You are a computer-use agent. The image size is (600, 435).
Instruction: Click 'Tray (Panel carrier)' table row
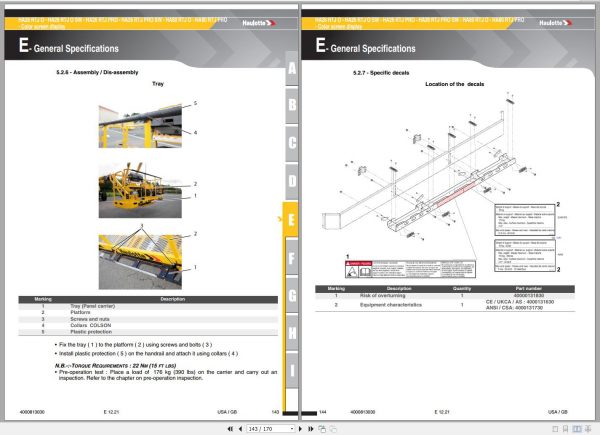click(148, 306)
